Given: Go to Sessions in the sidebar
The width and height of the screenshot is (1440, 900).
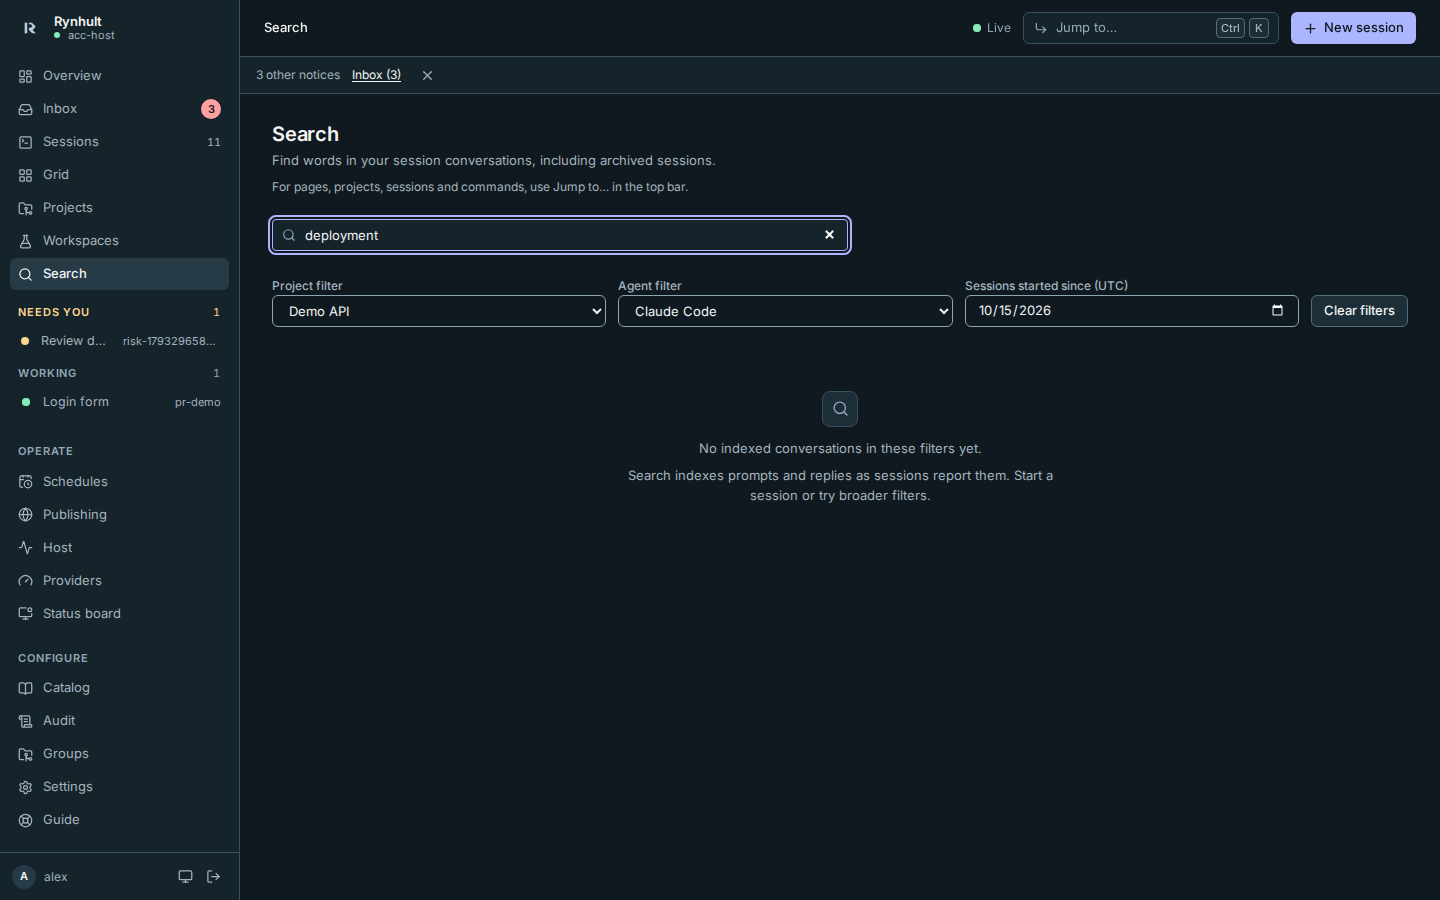Looking at the screenshot, I should coord(119,142).
